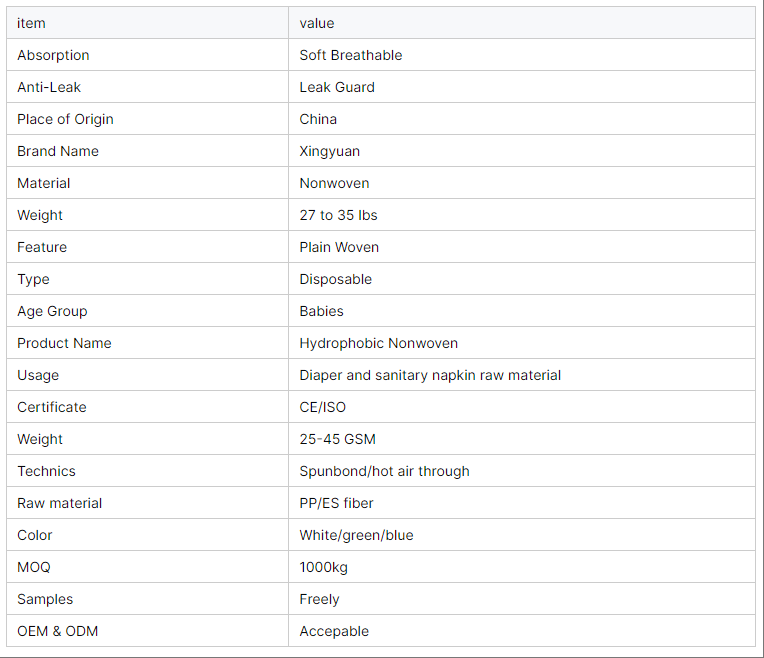Select the 'Leak Guard' value text

(337, 87)
